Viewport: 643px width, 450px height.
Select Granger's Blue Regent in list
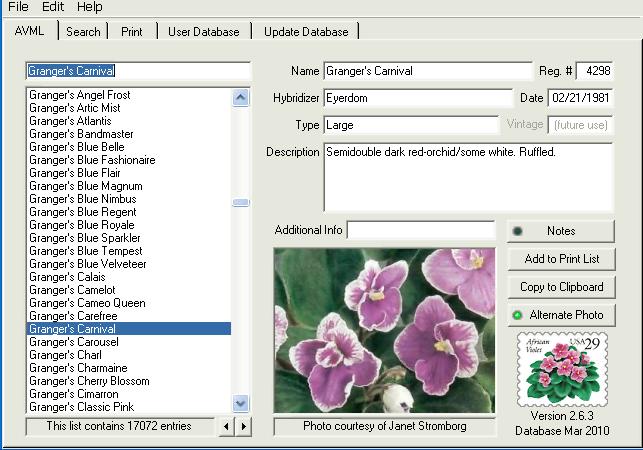[129, 212]
